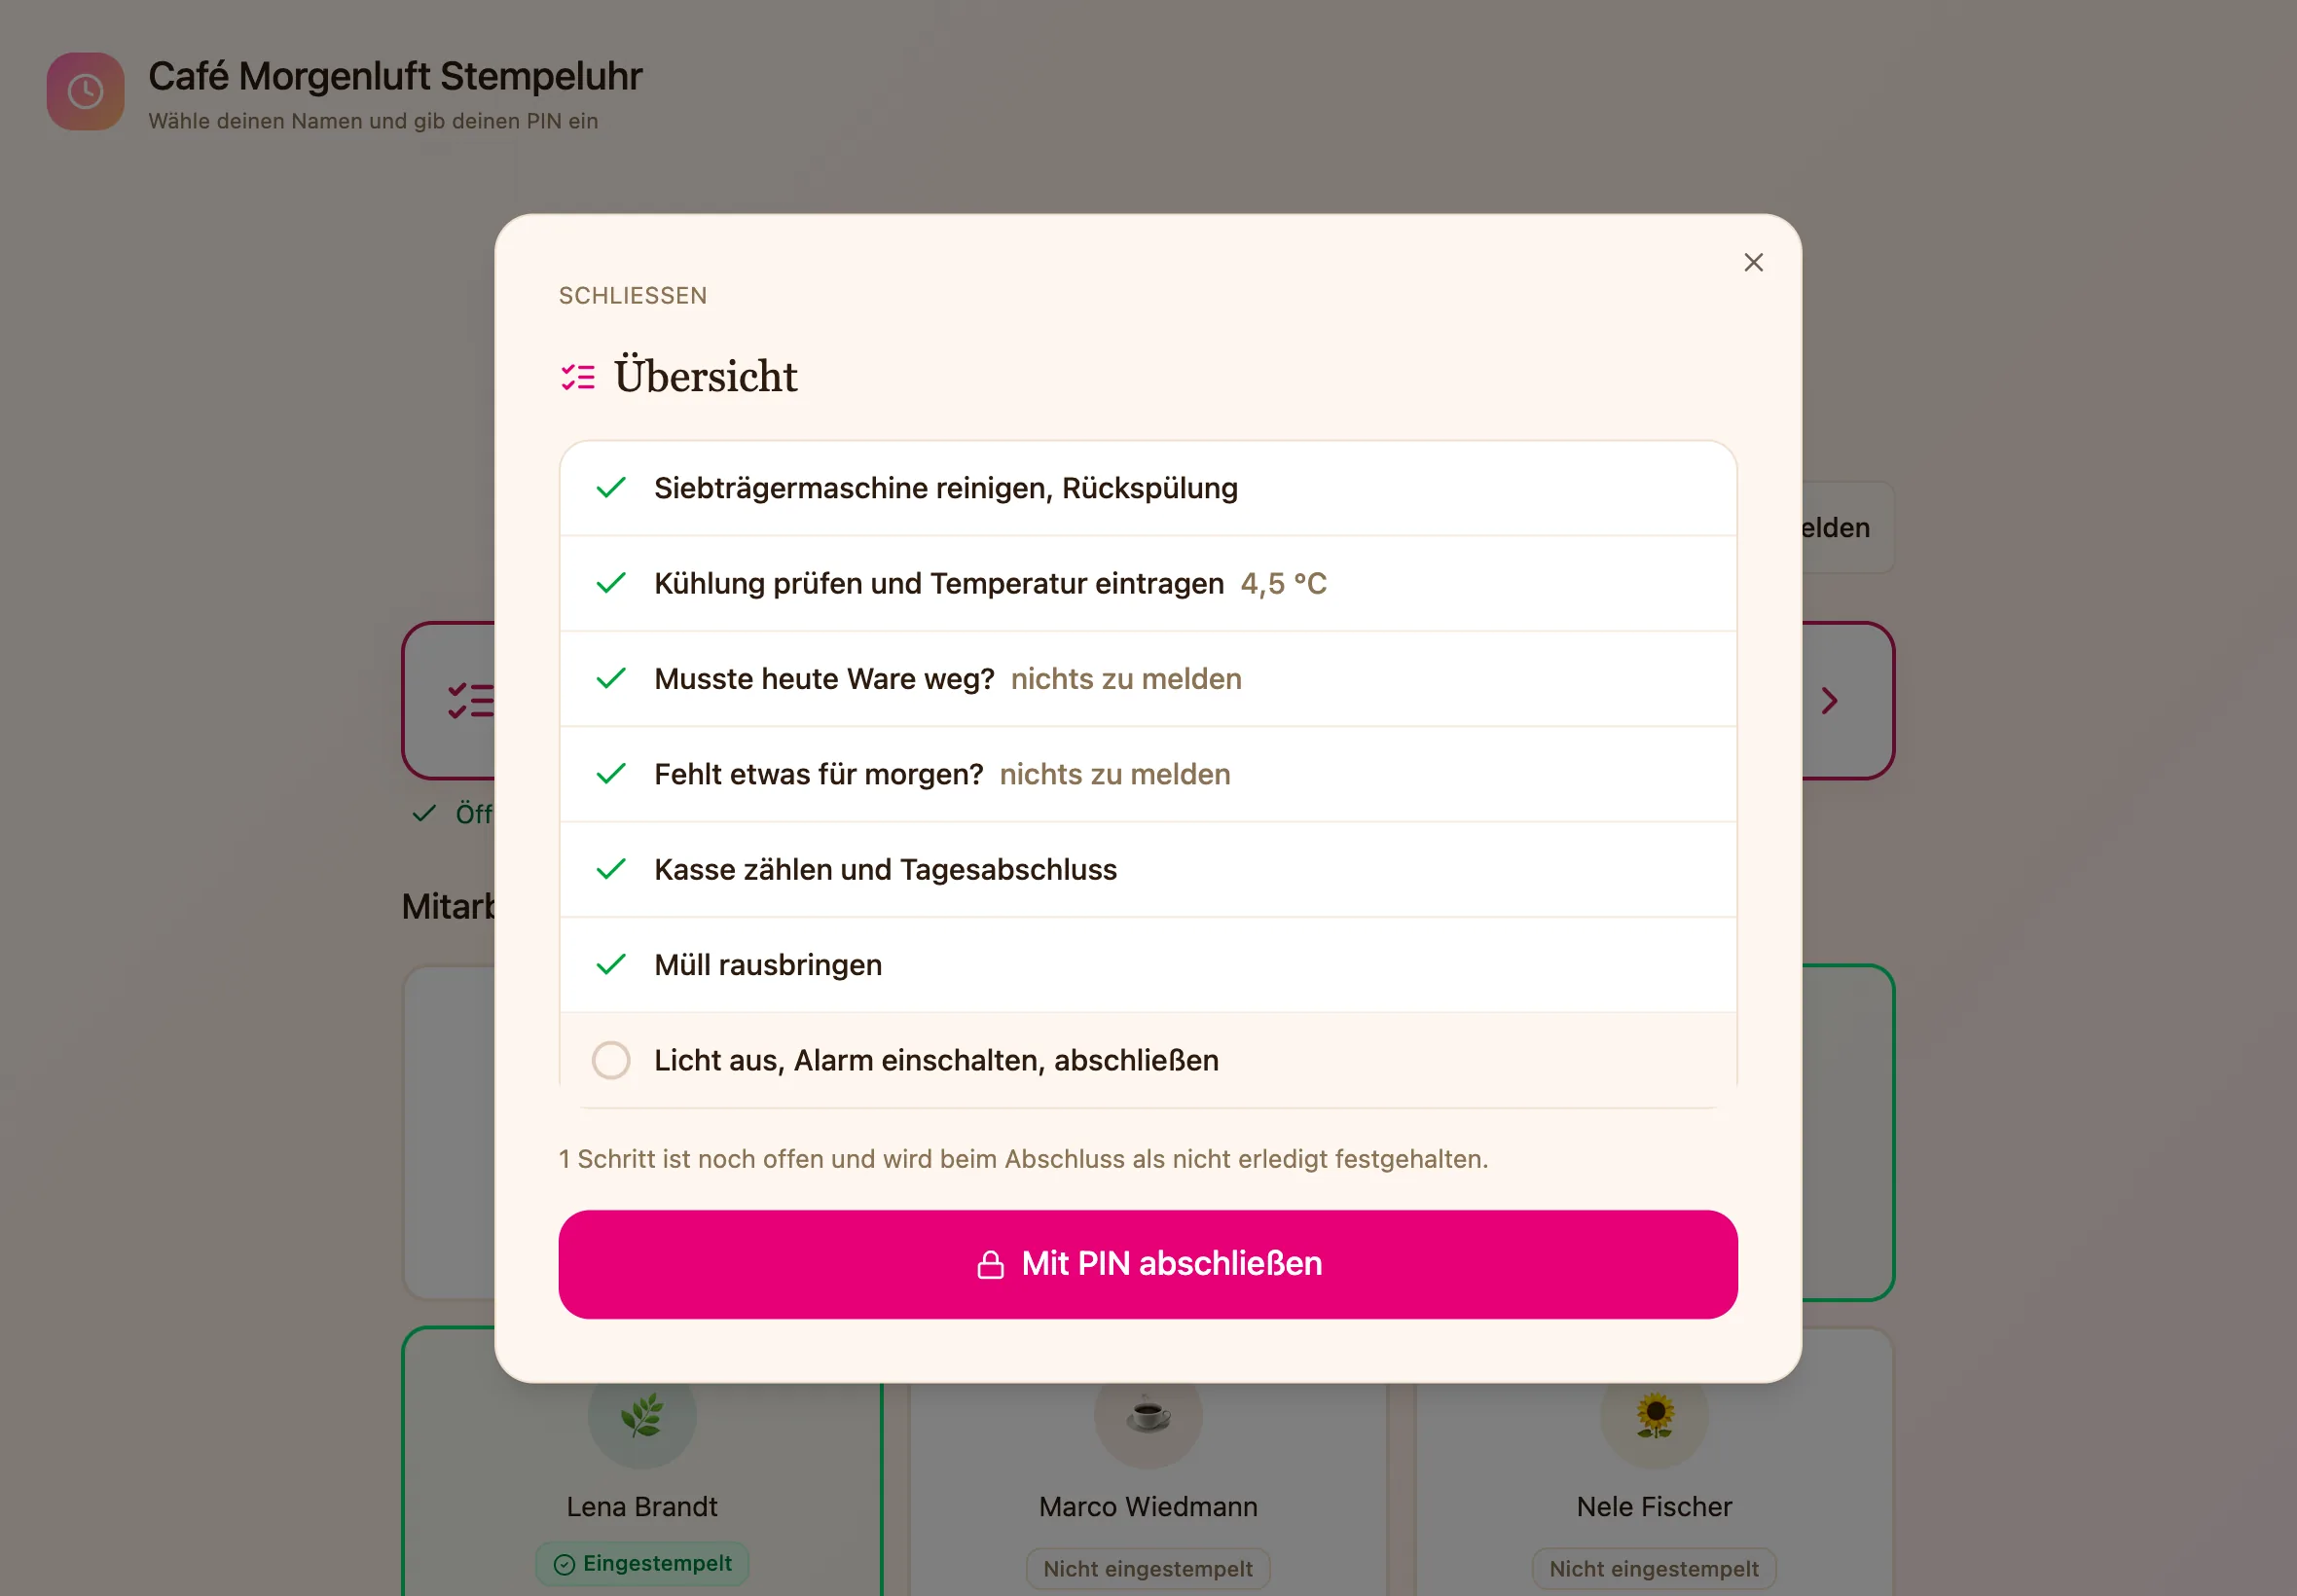
Task: Click the checklist icon next to Übersicht heading
Action: tap(578, 377)
